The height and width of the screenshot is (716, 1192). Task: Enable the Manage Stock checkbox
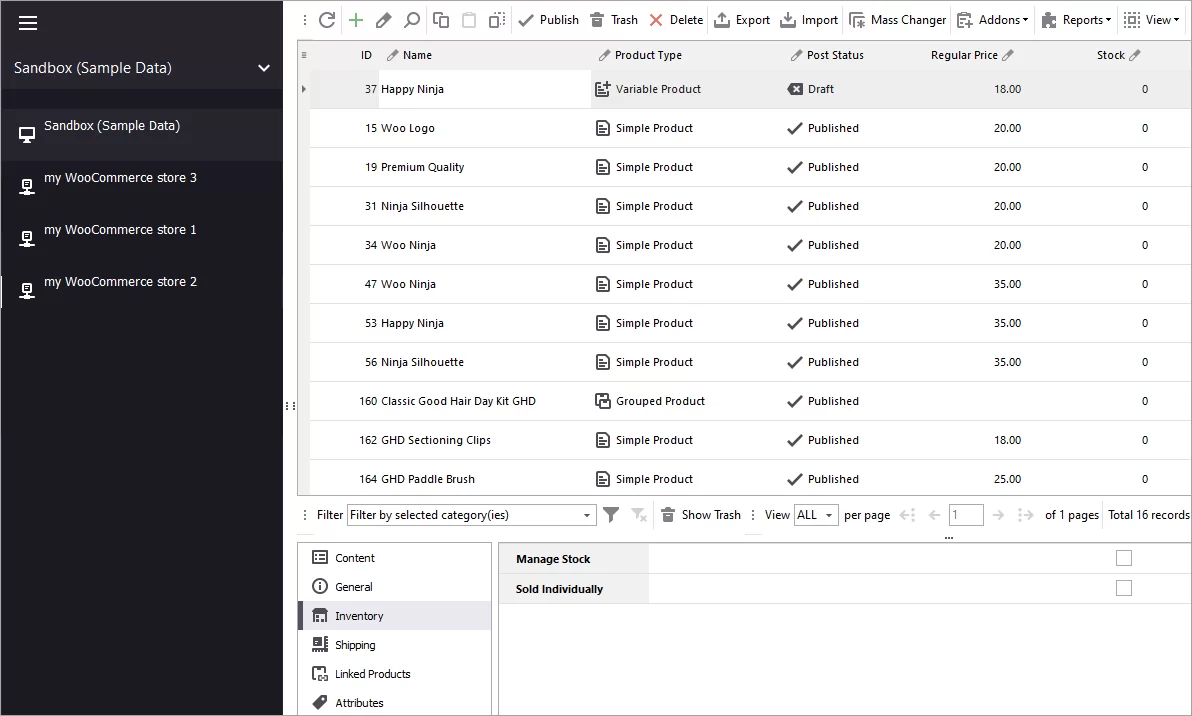[1123, 559]
